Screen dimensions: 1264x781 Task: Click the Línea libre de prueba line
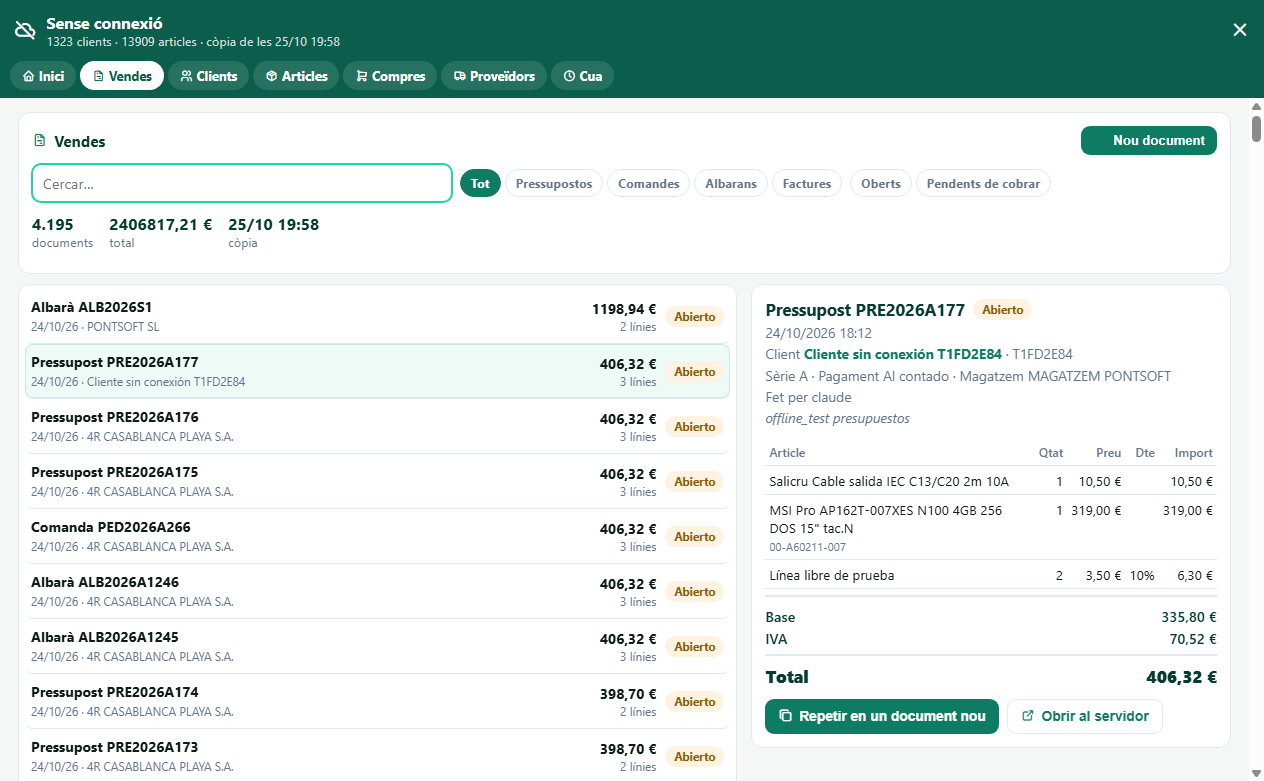[x=991, y=575]
